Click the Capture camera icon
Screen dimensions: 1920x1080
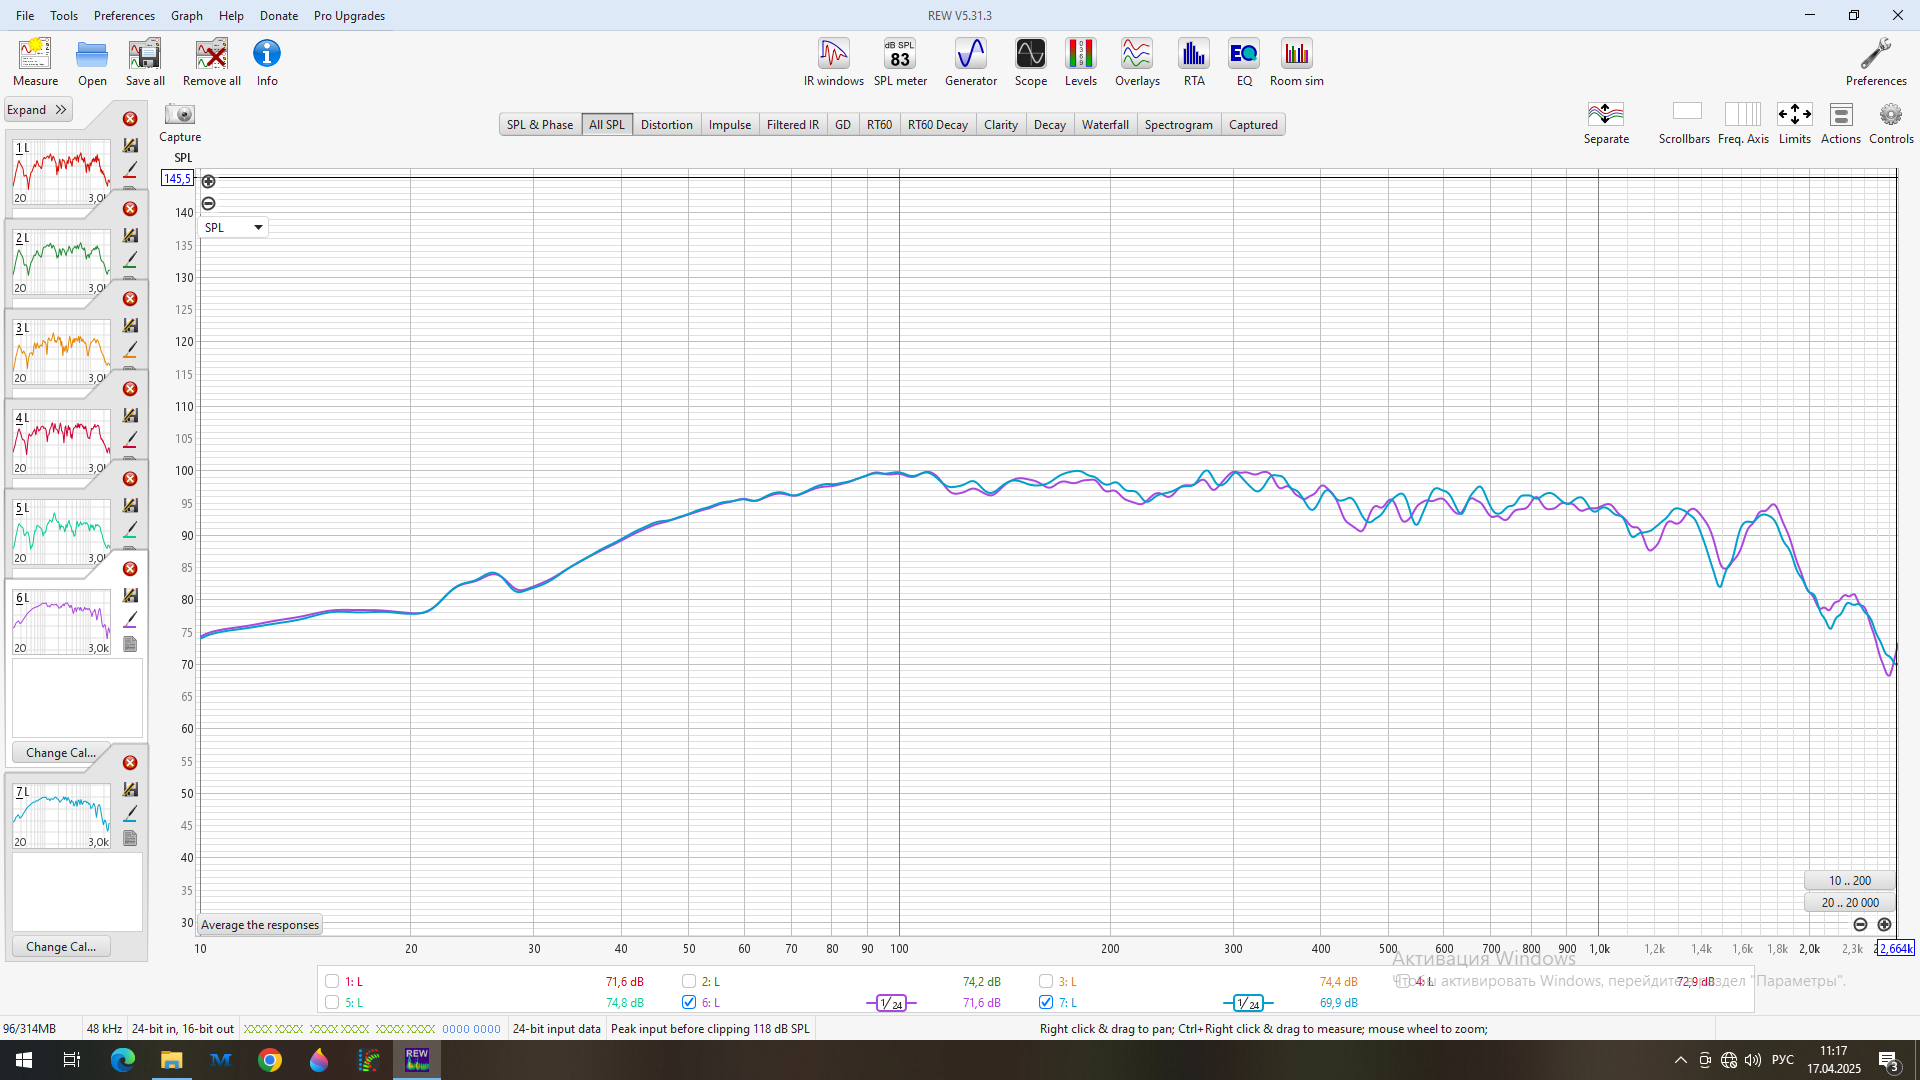pyautogui.click(x=180, y=115)
